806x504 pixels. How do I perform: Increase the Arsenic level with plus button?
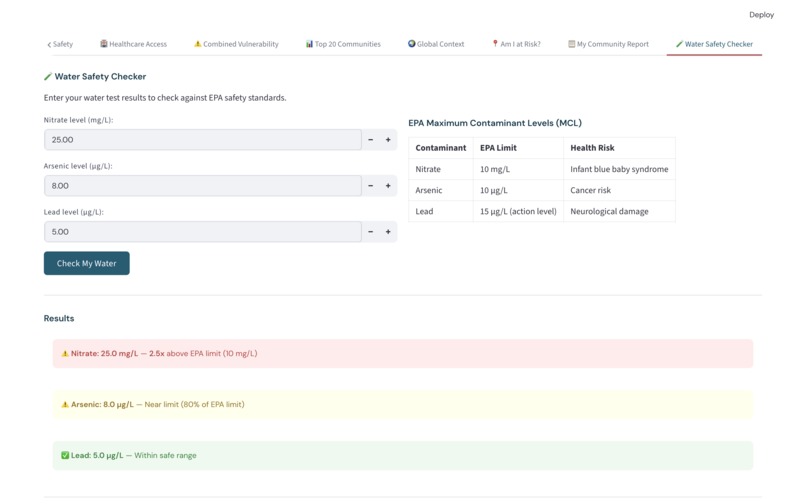(388, 186)
